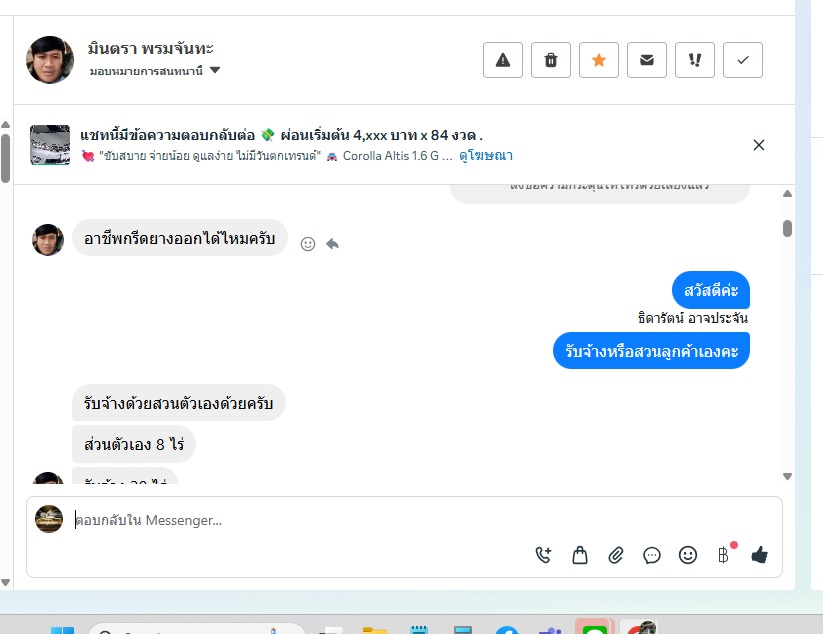Move conversation to trash

tap(551, 60)
